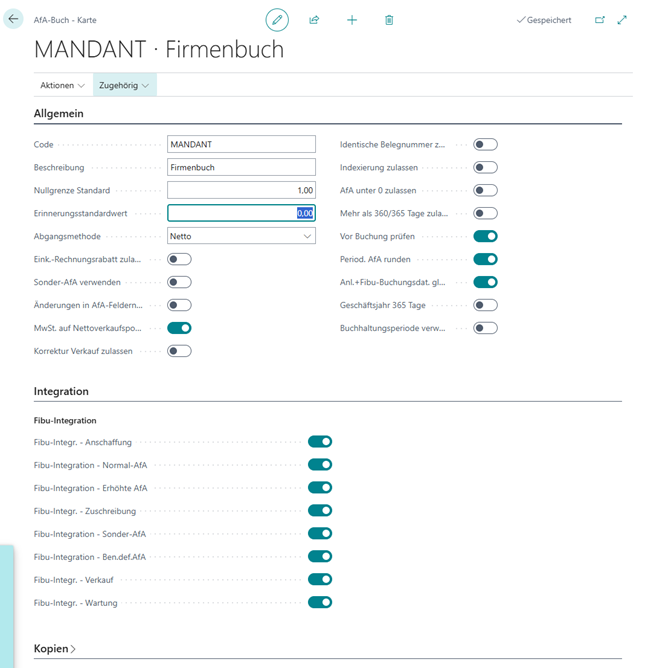Click the pencil edit icon
The height and width of the screenshot is (668, 645).
(277, 19)
